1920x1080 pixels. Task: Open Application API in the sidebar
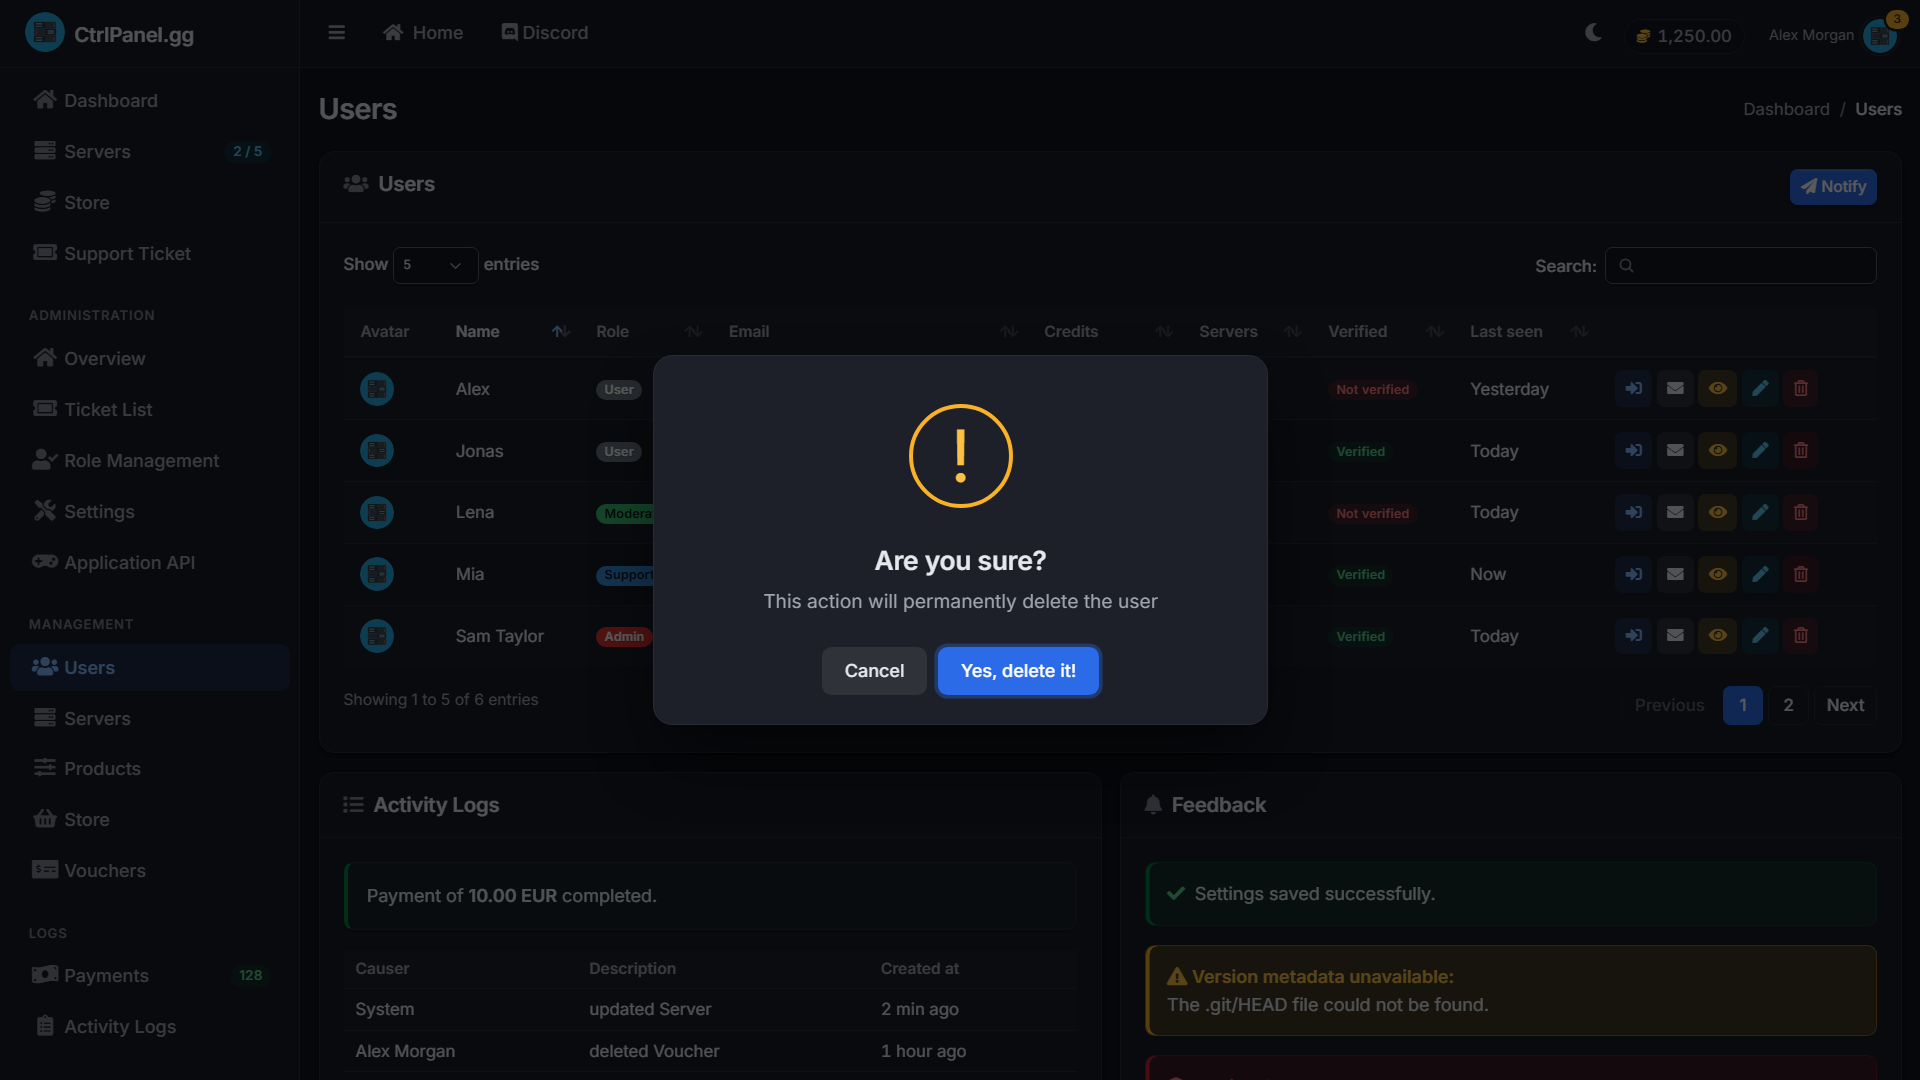[150, 563]
